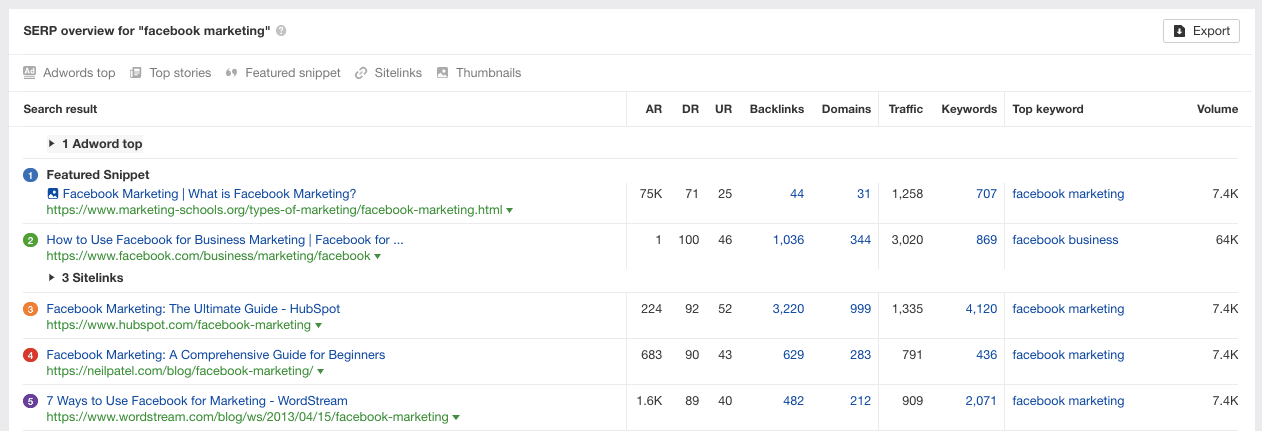This screenshot has width=1262, height=431.
Task: Click thumbnail icon beside first result title
Action: tap(53, 194)
